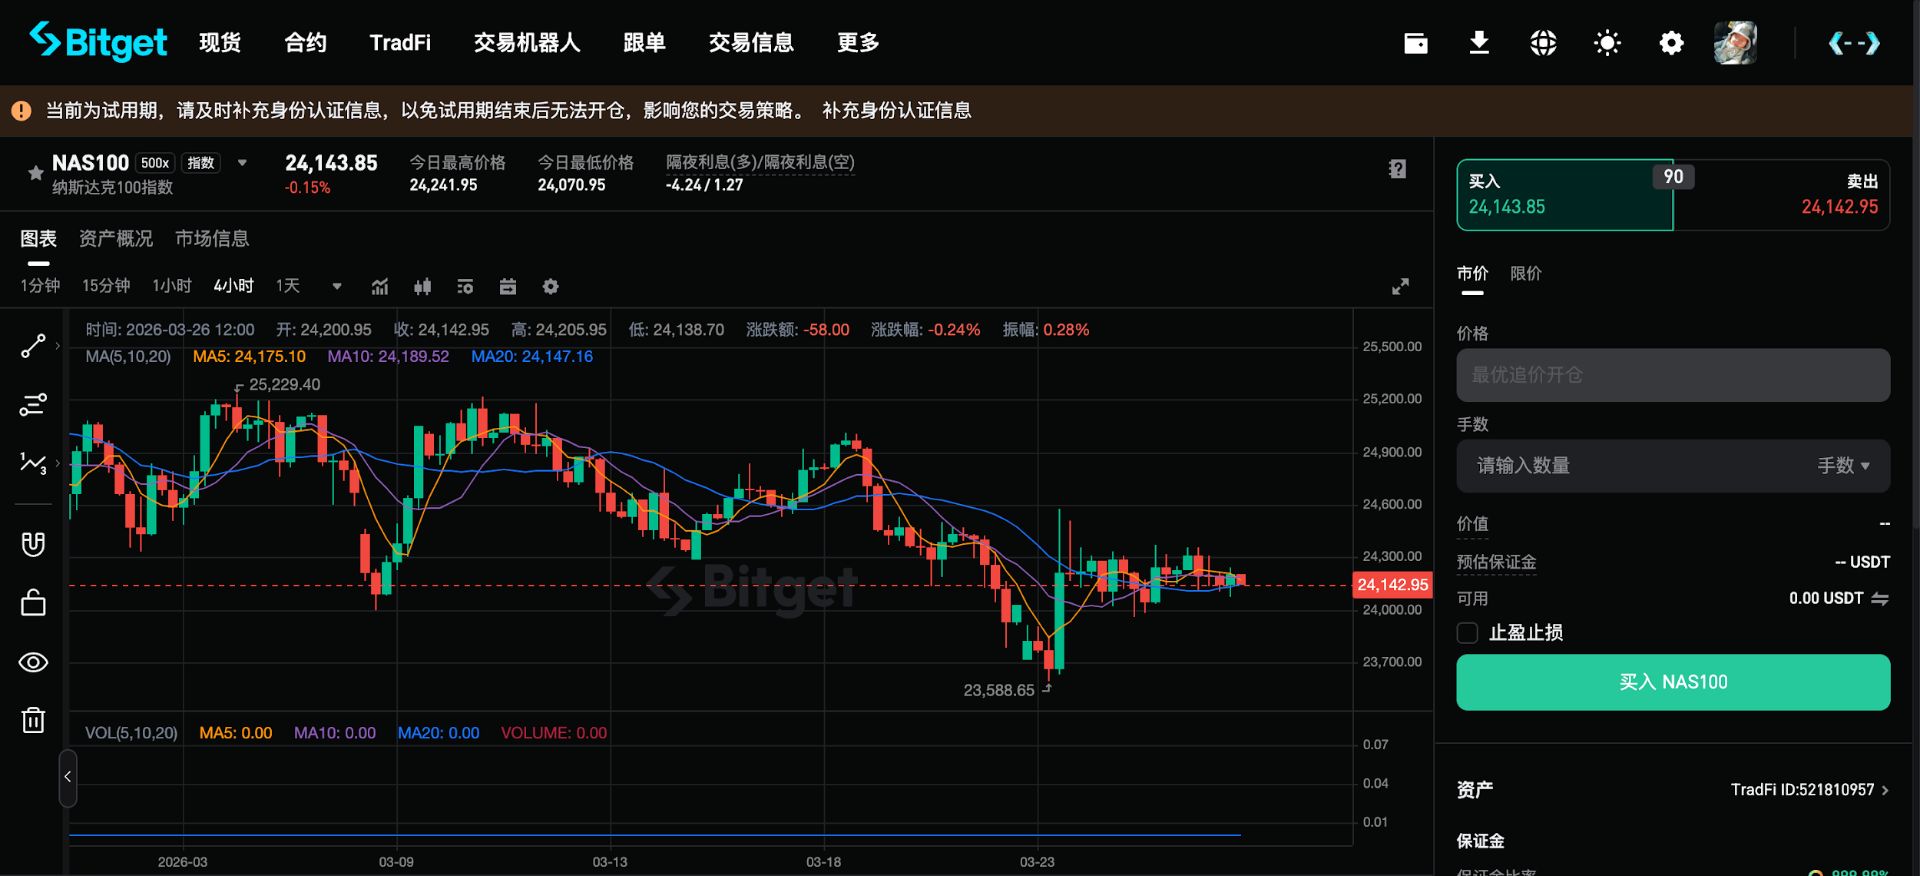Change candlestick chart type icon
The height and width of the screenshot is (876, 1920).
423,287
